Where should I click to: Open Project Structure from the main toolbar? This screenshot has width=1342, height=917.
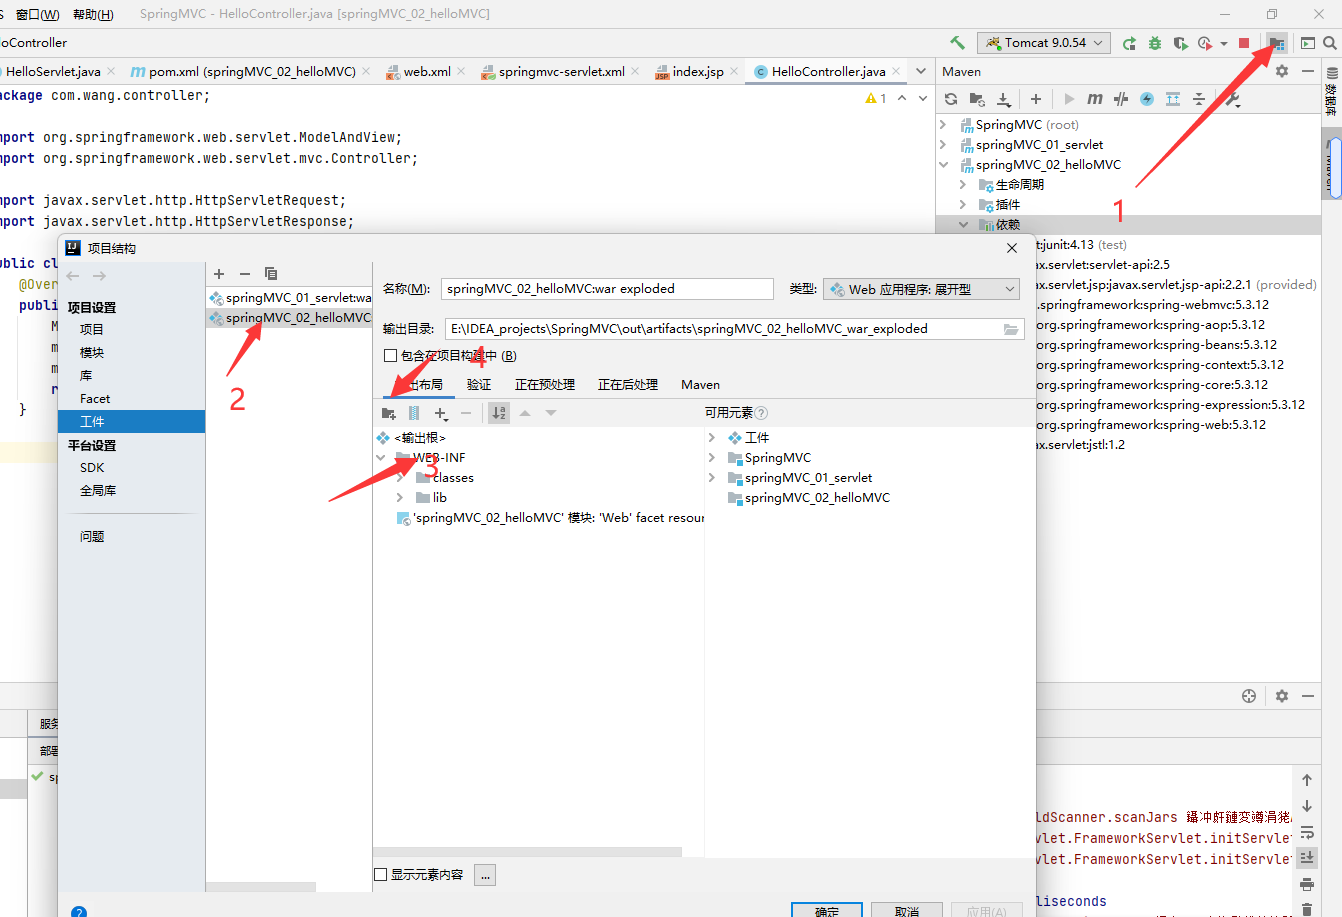[1277, 43]
